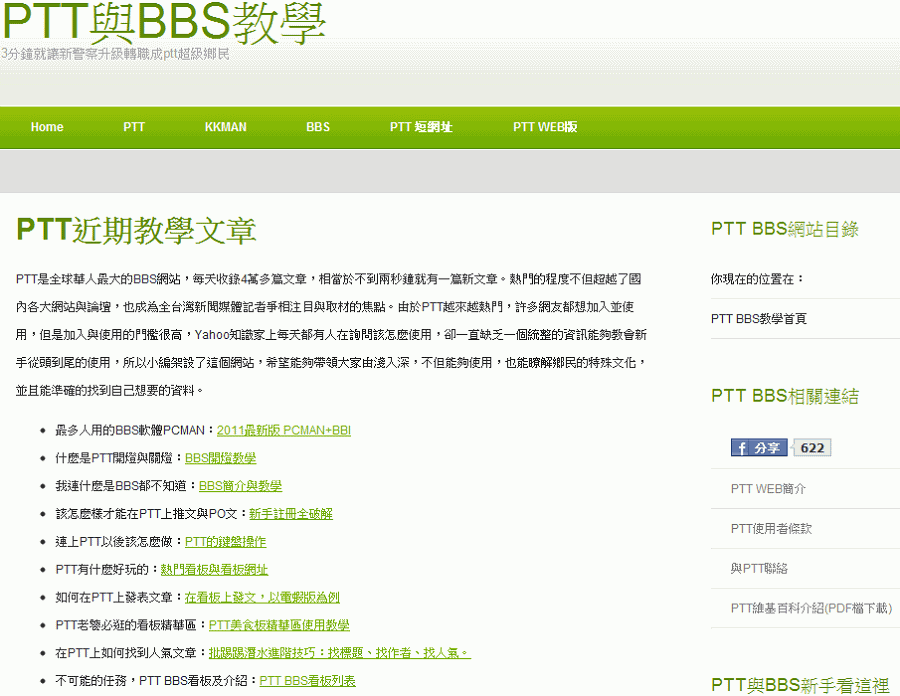This screenshot has width=900, height=696.
Task: Open the 批踢踢潛水進階技巧 link
Action: [x=339, y=653]
